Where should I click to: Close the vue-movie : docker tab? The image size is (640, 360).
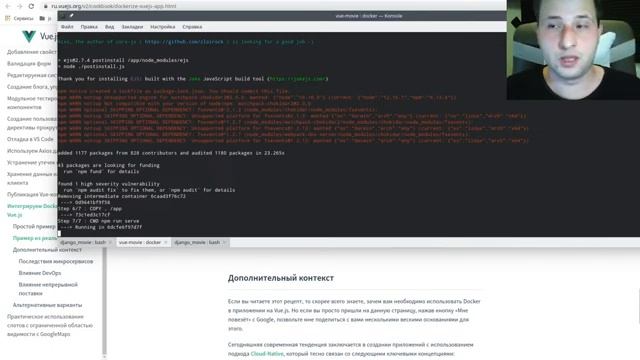click(165, 242)
